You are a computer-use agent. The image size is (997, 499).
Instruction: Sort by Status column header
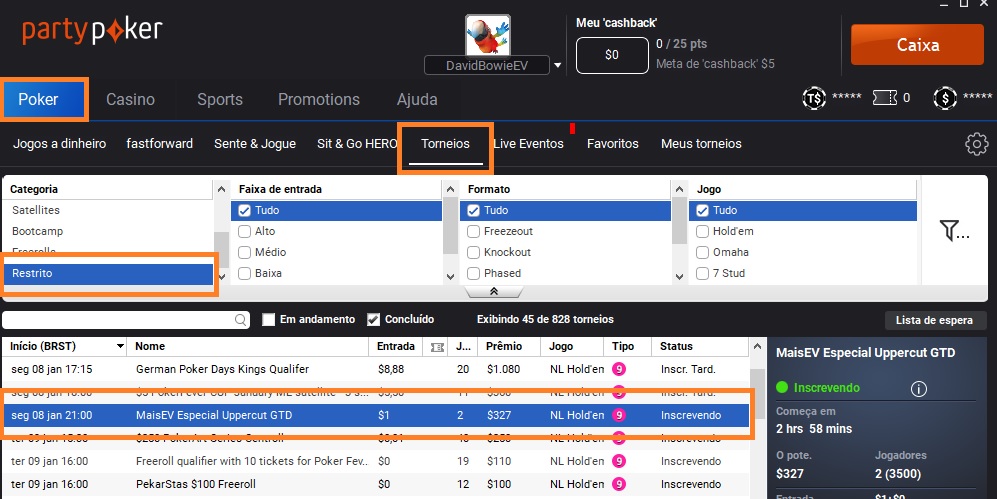coord(700,346)
